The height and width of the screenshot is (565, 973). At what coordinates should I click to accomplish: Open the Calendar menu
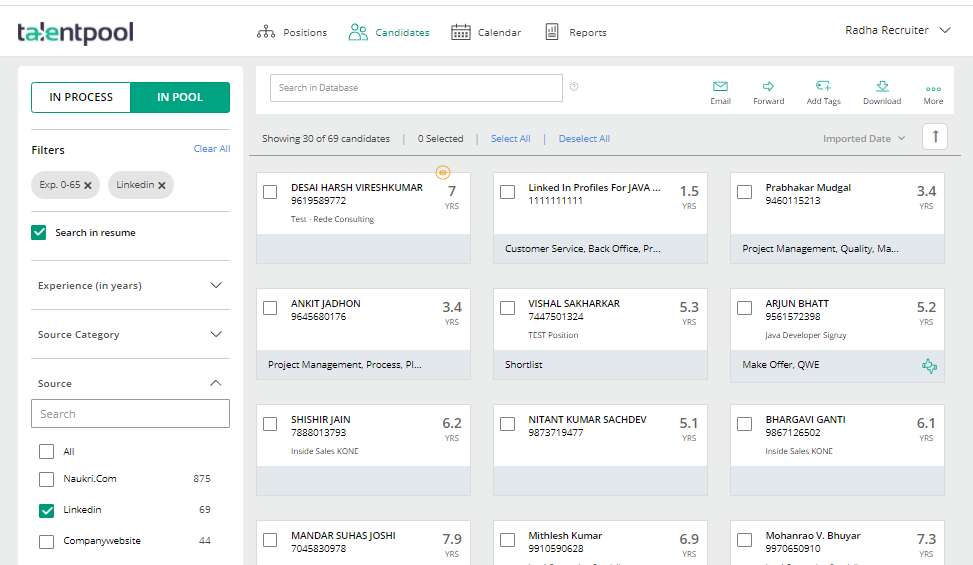[x=486, y=32]
